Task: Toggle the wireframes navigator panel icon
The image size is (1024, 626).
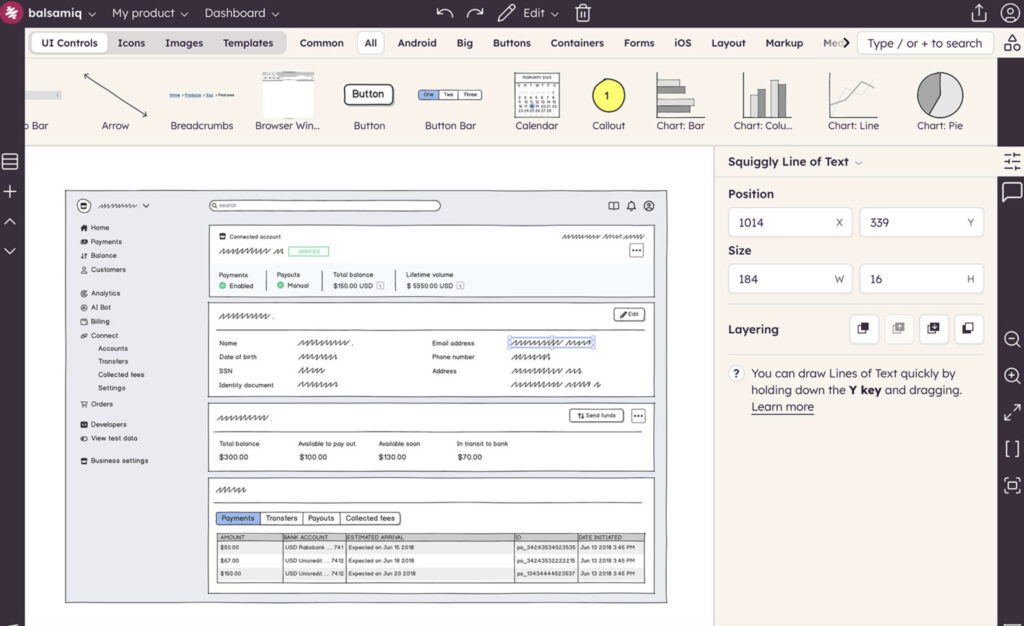Action: [x=10, y=162]
